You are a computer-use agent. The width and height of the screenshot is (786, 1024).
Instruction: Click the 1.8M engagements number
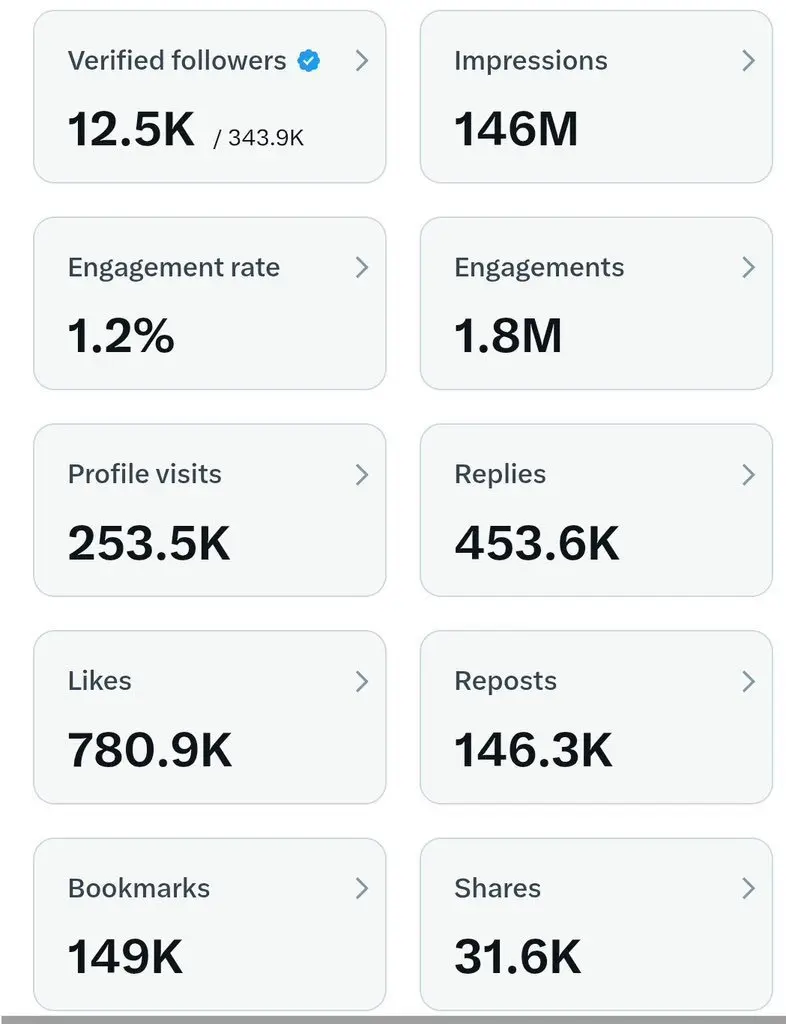(508, 336)
